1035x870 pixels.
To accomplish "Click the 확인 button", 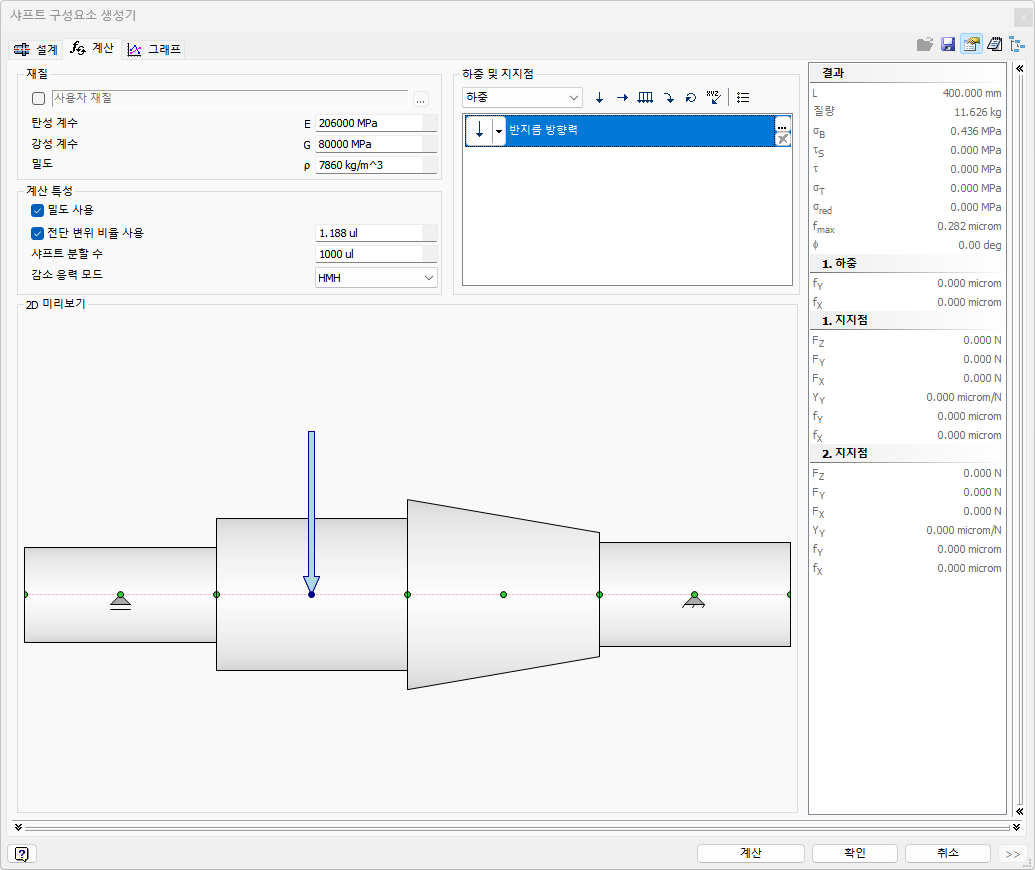I will [x=855, y=853].
